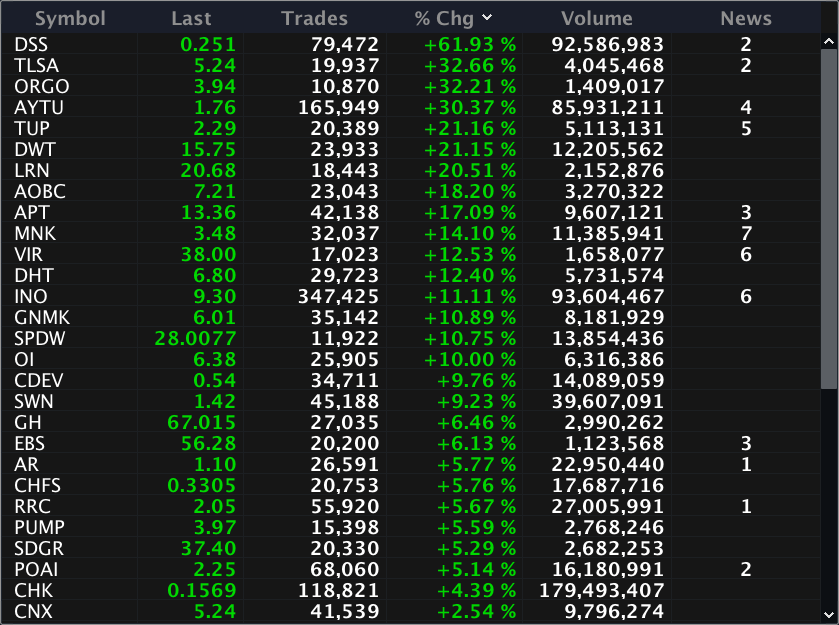Sort by the Volume column header
The image size is (839, 625).
click(x=597, y=19)
